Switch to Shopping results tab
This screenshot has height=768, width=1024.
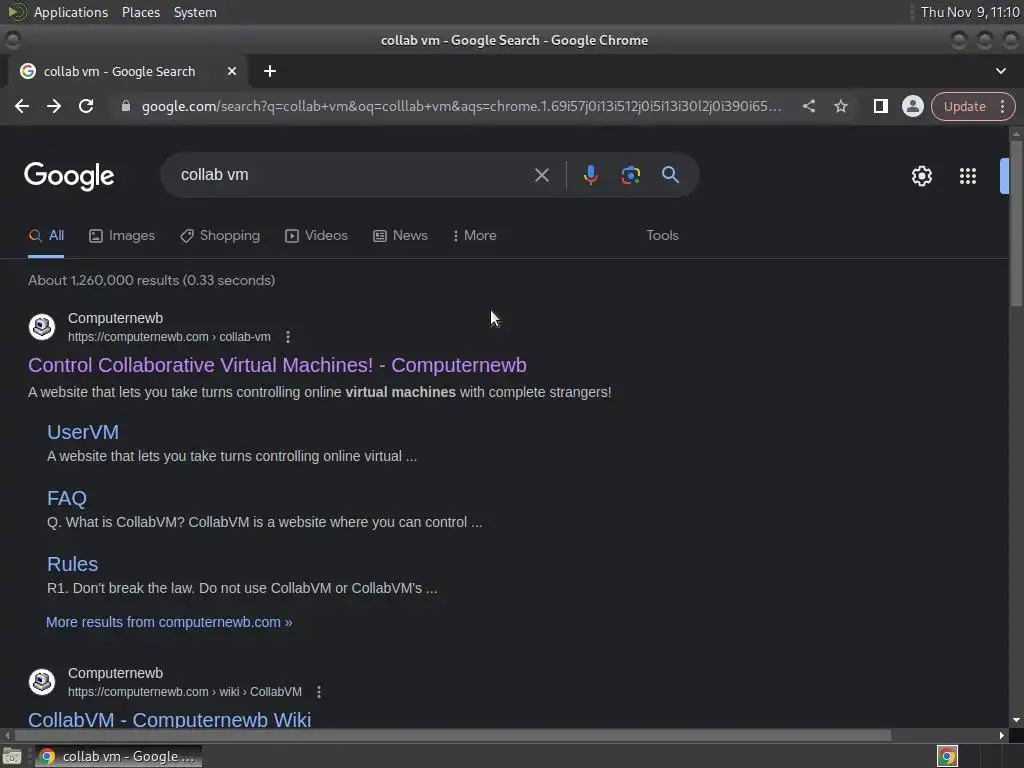point(220,236)
